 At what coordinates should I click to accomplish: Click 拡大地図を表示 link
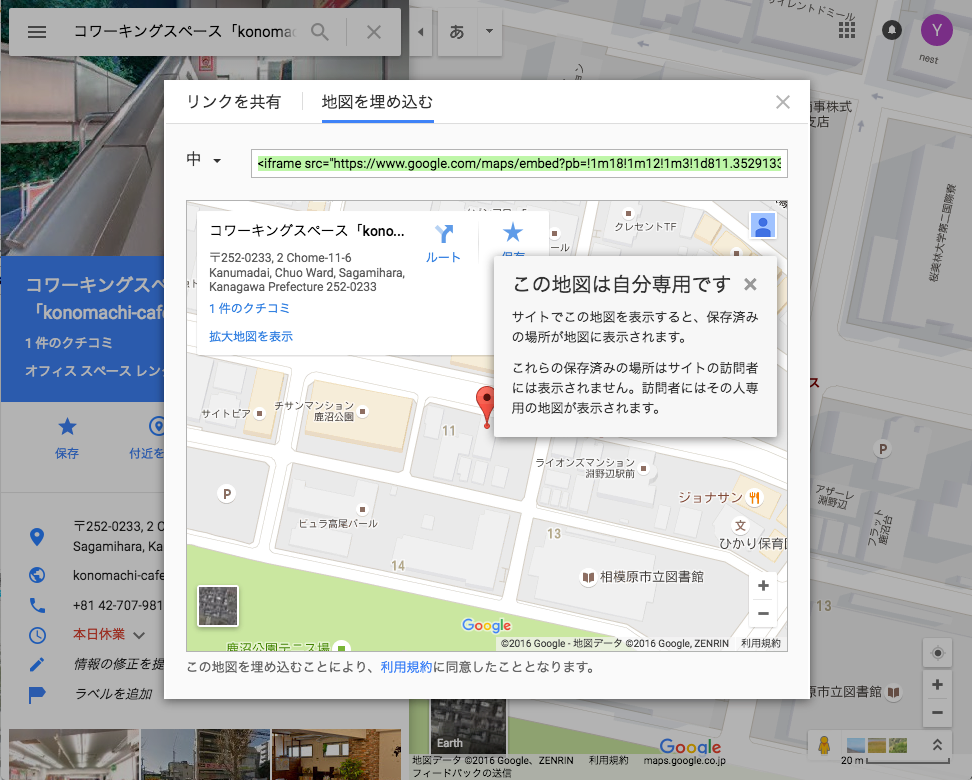251,336
